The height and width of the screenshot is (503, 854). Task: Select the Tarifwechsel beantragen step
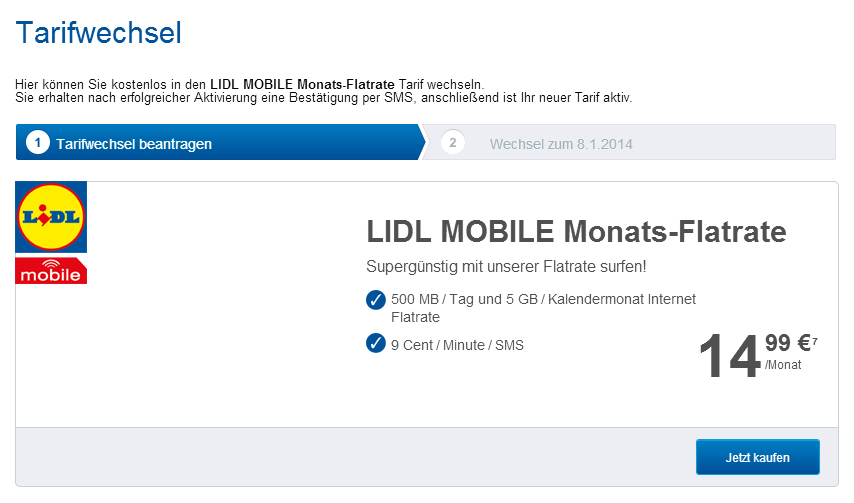(134, 144)
